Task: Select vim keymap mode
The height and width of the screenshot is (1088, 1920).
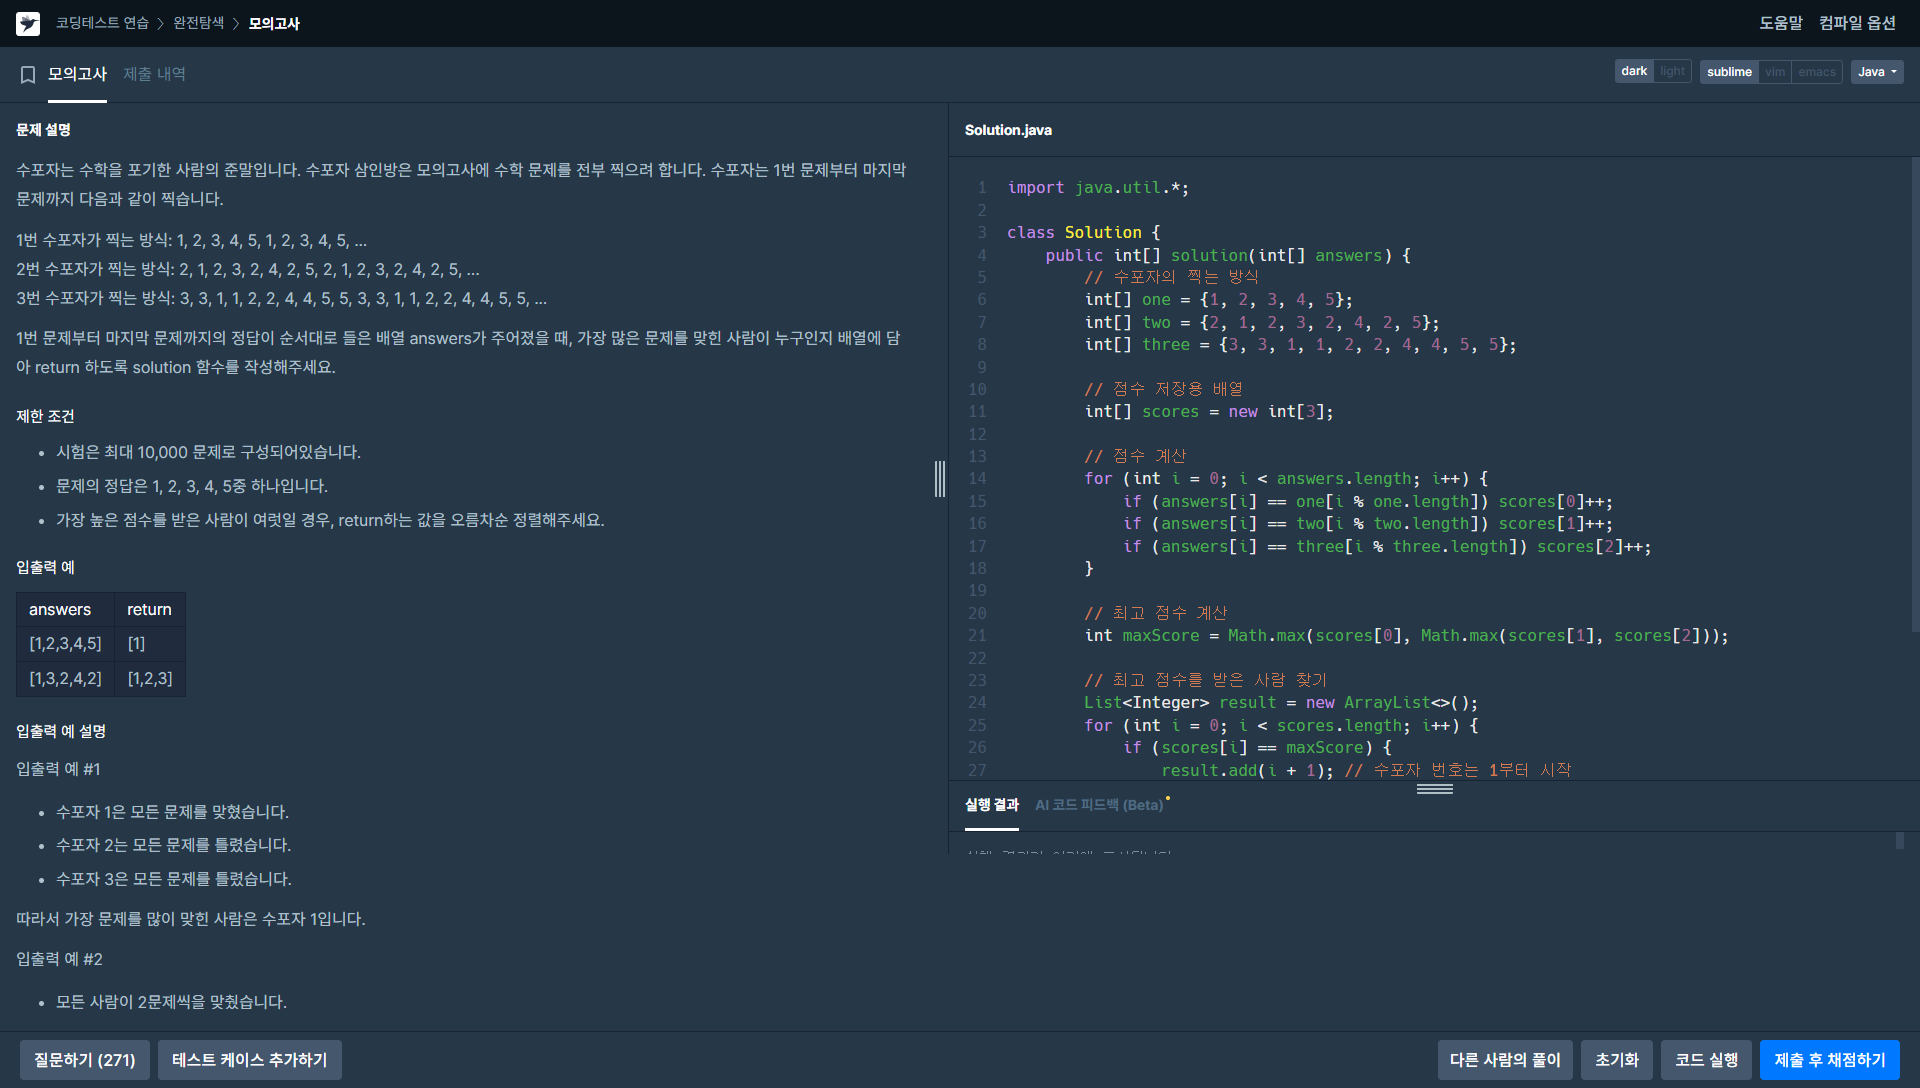Action: tap(1775, 72)
